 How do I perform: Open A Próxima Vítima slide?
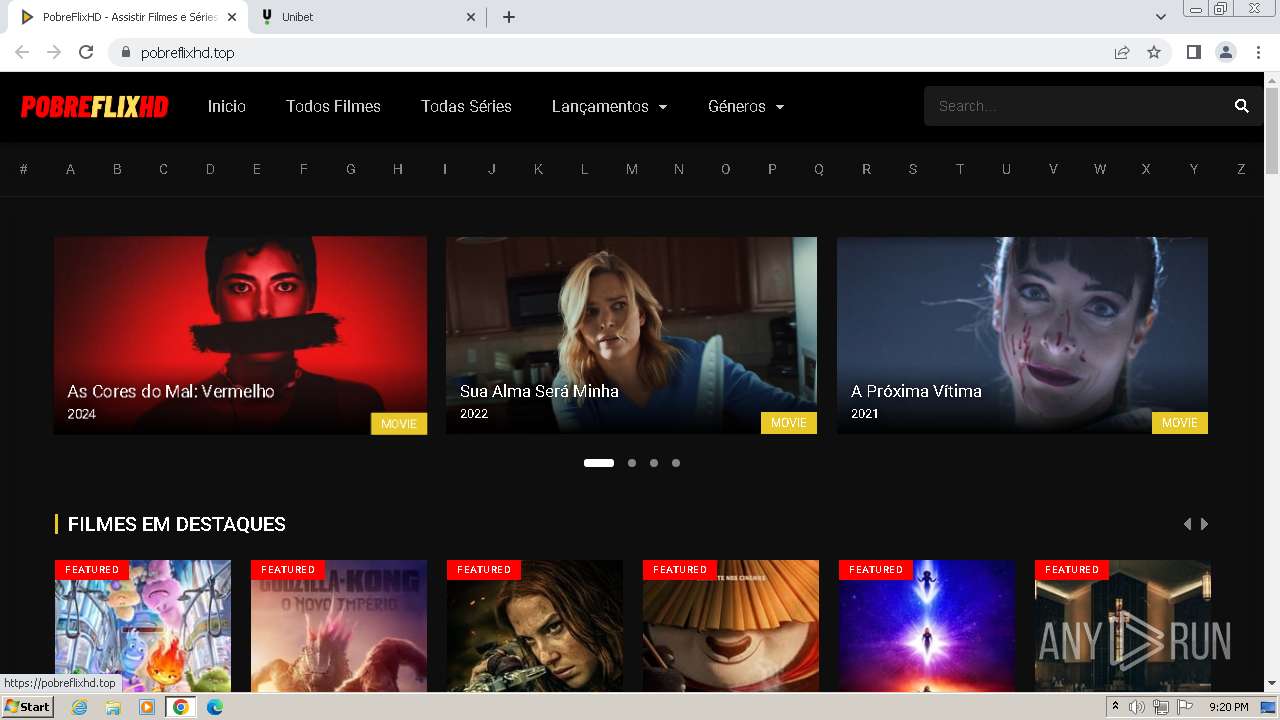click(1022, 335)
